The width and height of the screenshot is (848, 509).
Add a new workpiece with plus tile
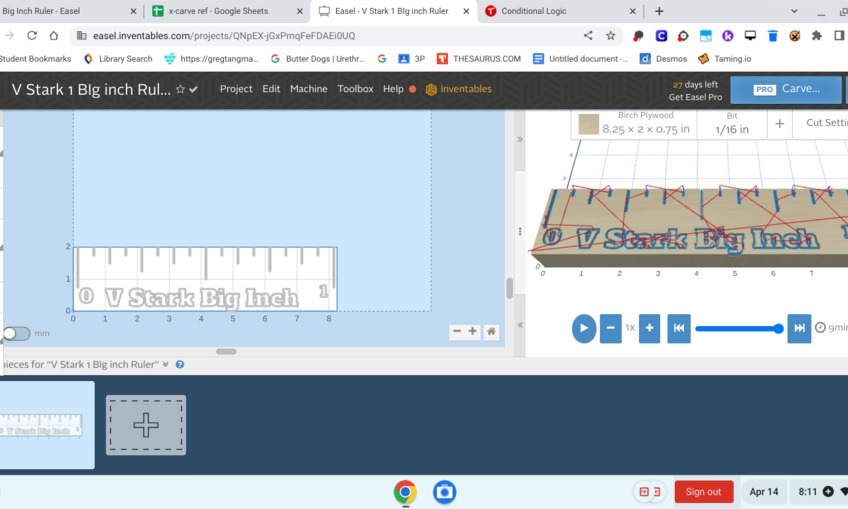(x=146, y=425)
